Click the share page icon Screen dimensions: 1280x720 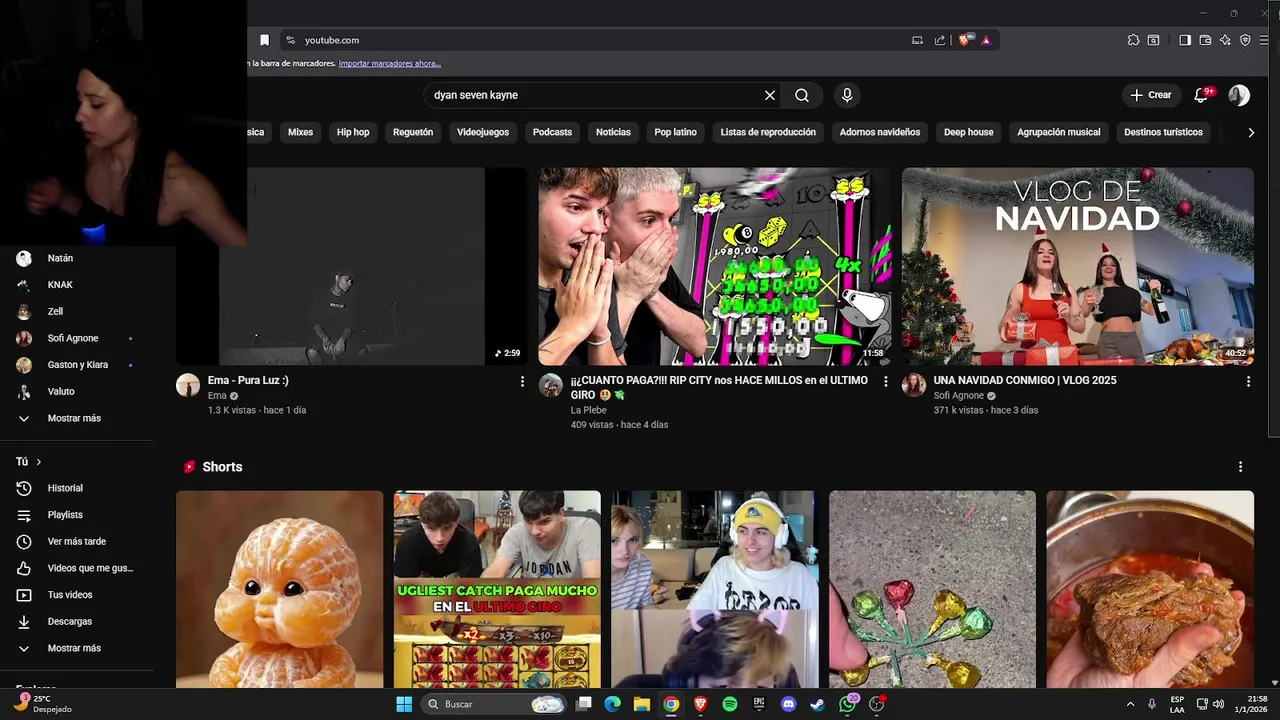pos(940,40)
